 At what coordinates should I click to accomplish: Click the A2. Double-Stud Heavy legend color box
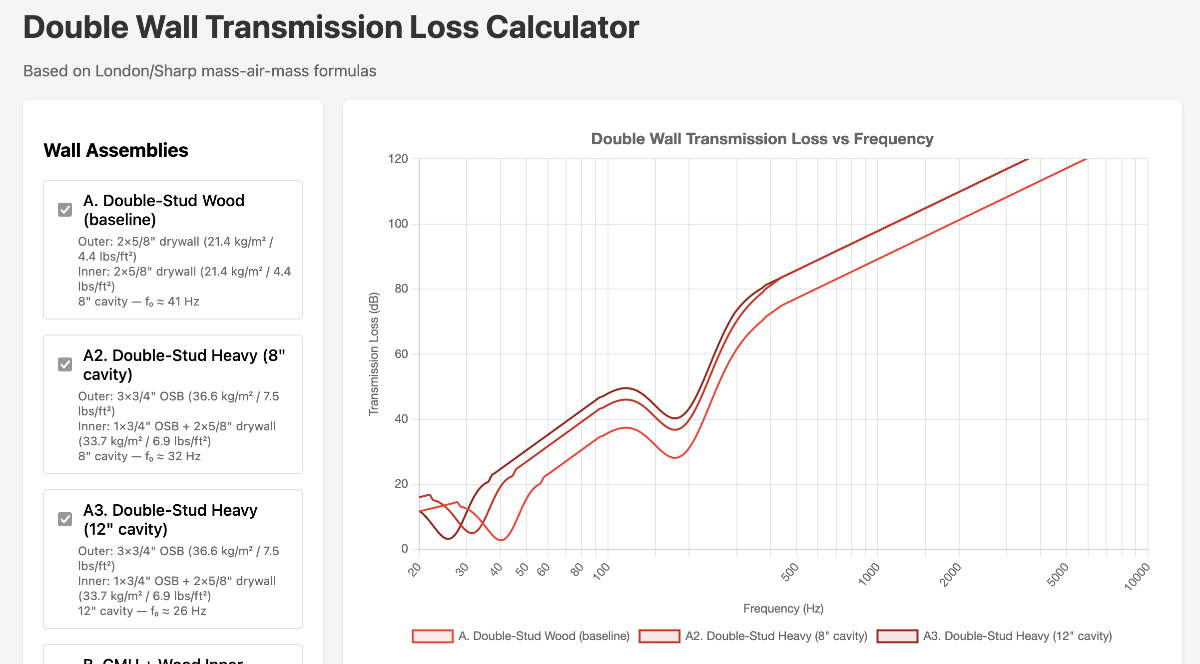(659, 636)
